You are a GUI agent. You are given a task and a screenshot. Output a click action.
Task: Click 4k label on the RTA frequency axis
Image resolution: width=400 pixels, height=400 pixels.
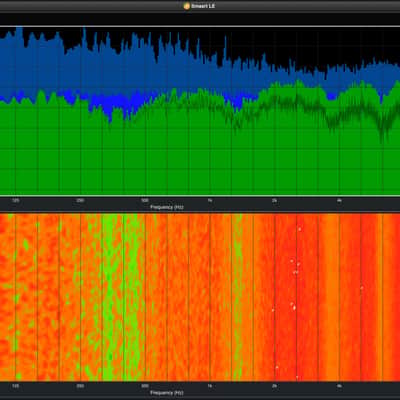click(339, 201)
